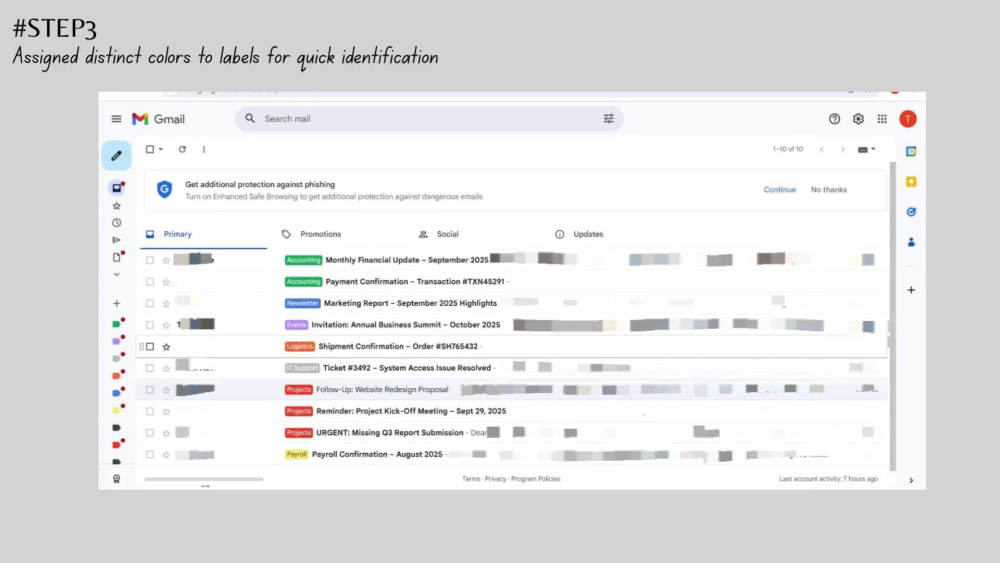
Task: Open Starred in the sidebar
Action: pyautogui.click(x=116, y=206)
